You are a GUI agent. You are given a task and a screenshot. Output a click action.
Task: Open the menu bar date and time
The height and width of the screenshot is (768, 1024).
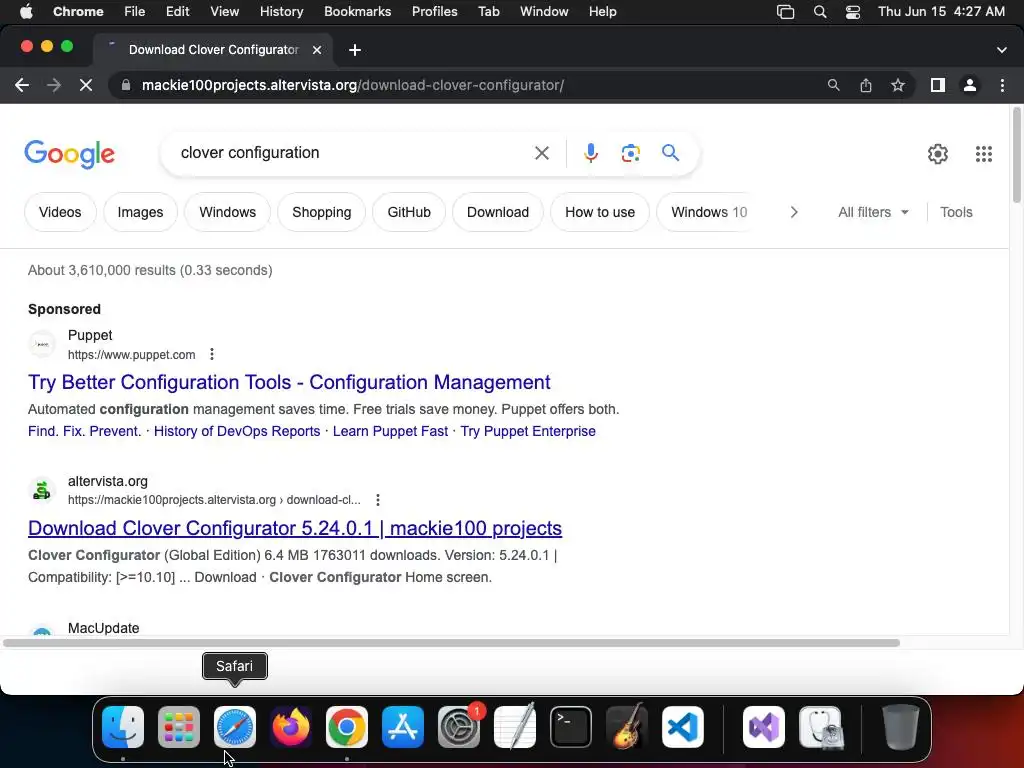click(941, 12)
